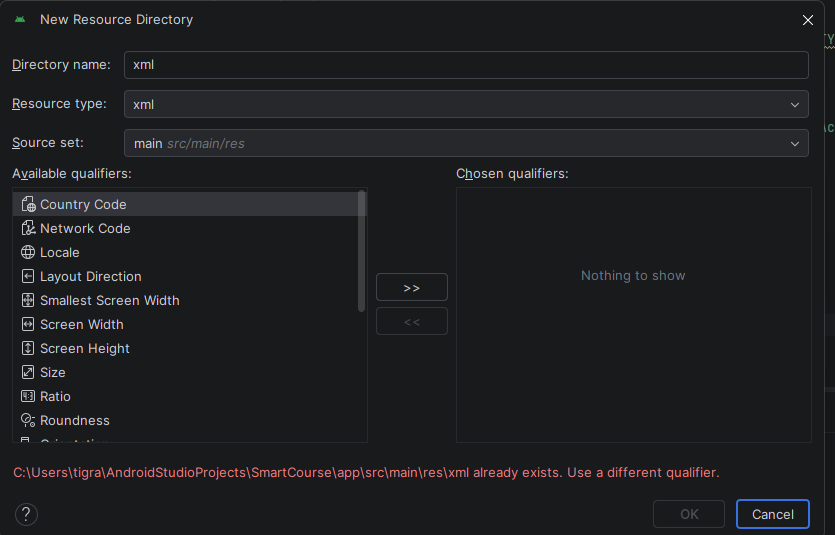Click the OK button

[x=689, y=514]
